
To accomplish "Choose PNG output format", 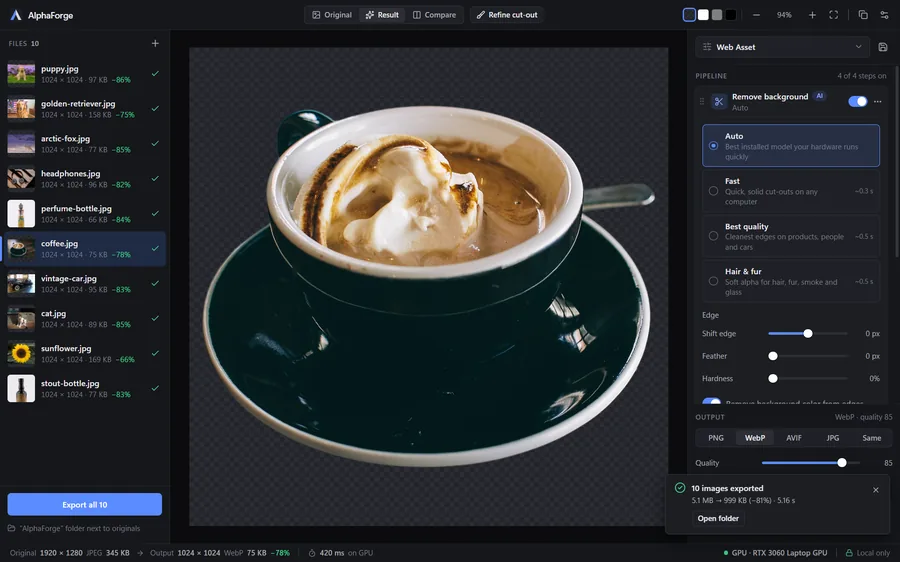I will tap(716, 438).
